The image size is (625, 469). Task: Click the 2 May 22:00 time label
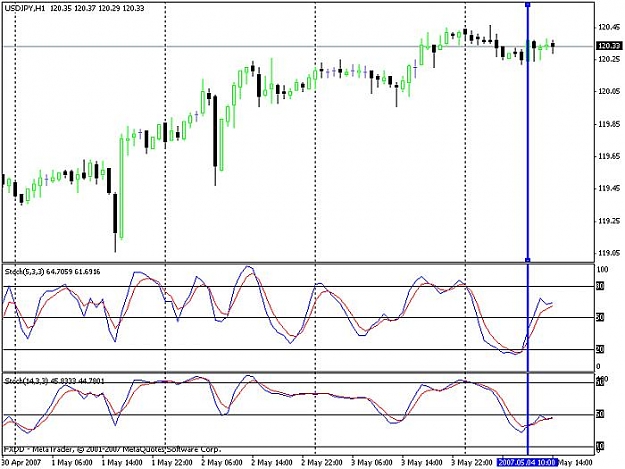pyautogui.click(x=322, y=463)
